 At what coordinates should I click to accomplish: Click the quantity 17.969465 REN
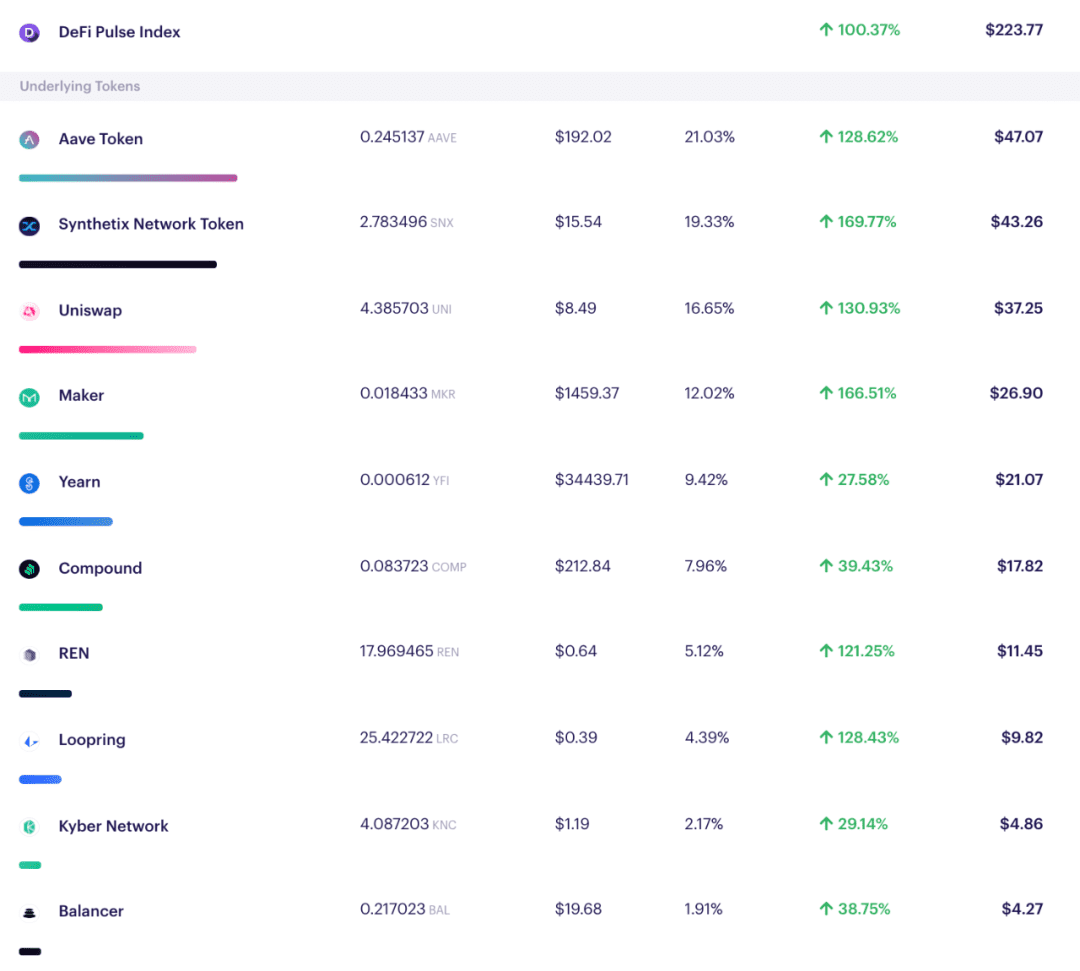coord(409,651)
